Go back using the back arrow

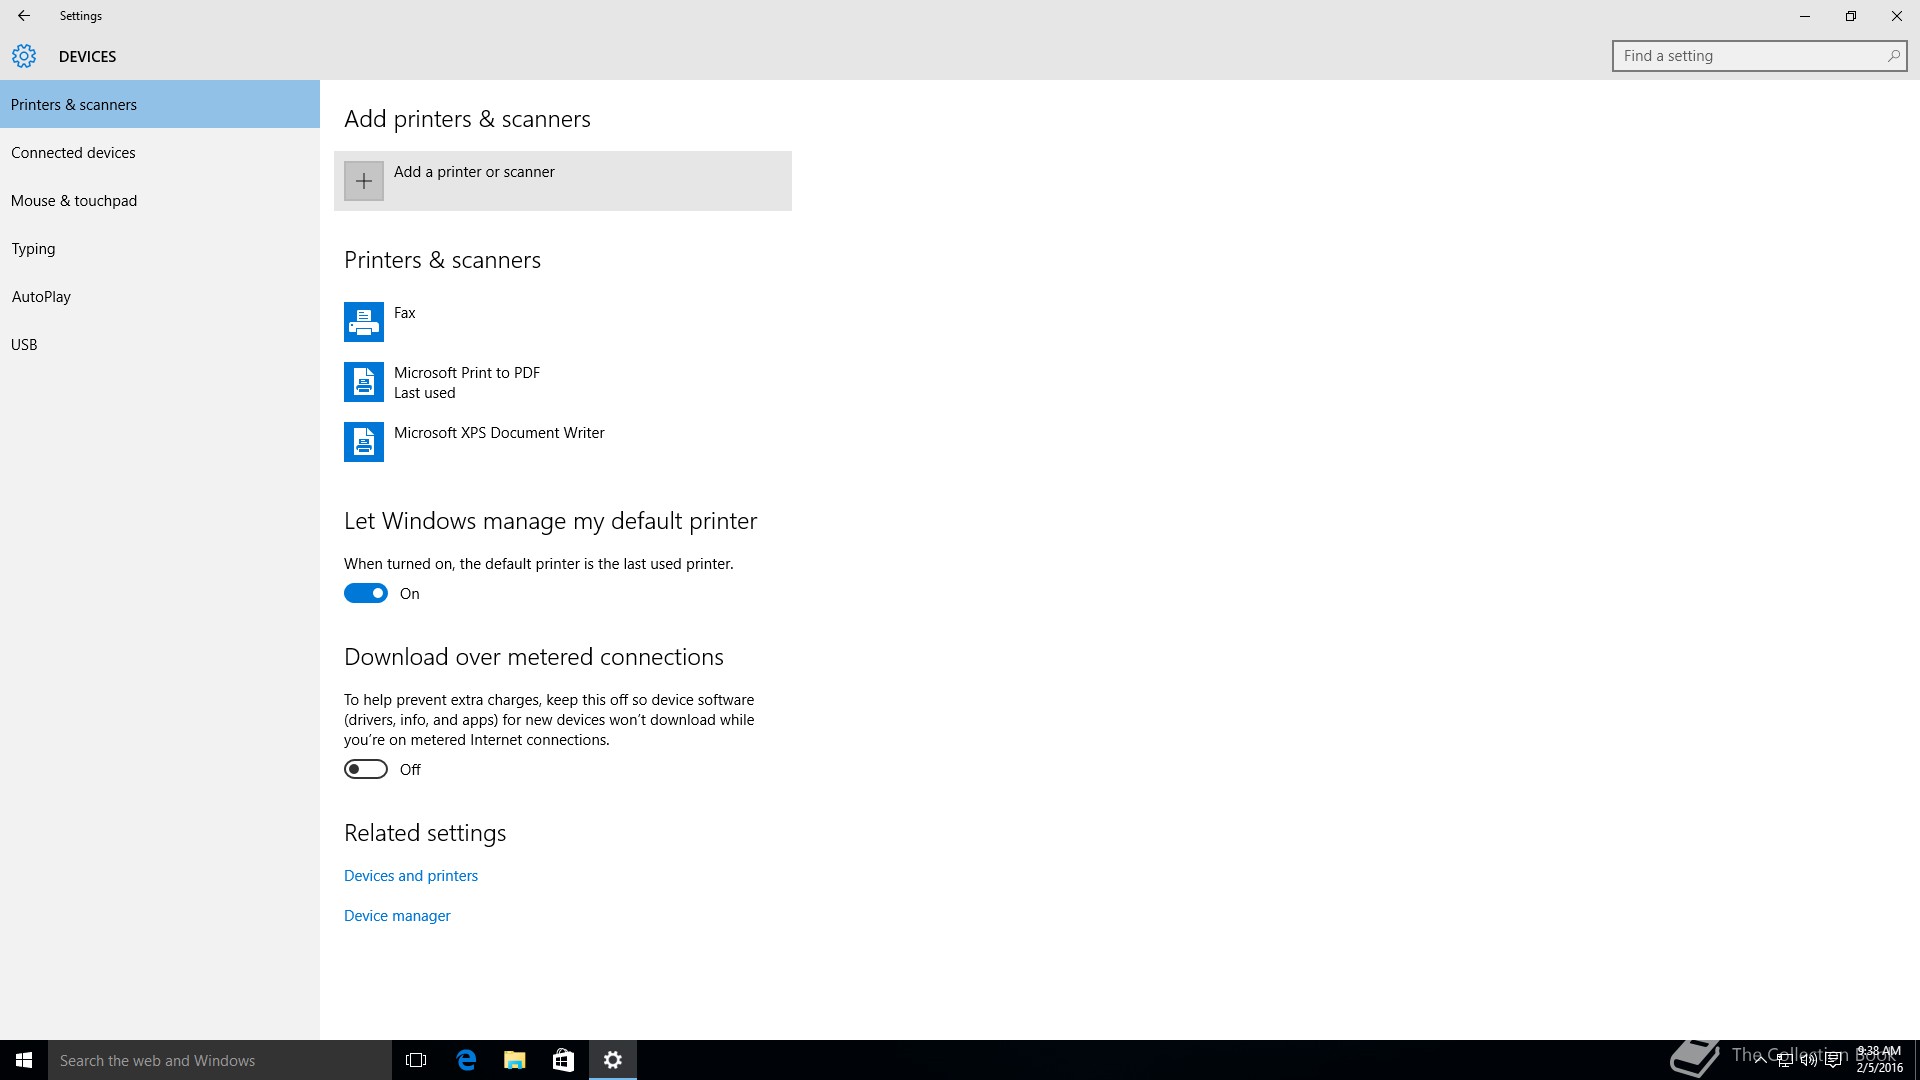[x=24, y=16]
